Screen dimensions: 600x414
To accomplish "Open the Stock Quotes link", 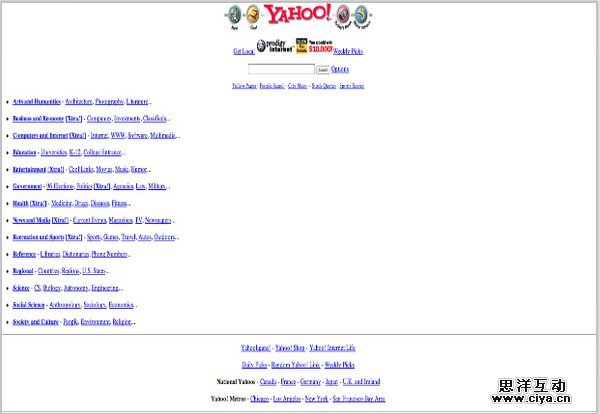I will pyautogui.click(x=324, y=86).
